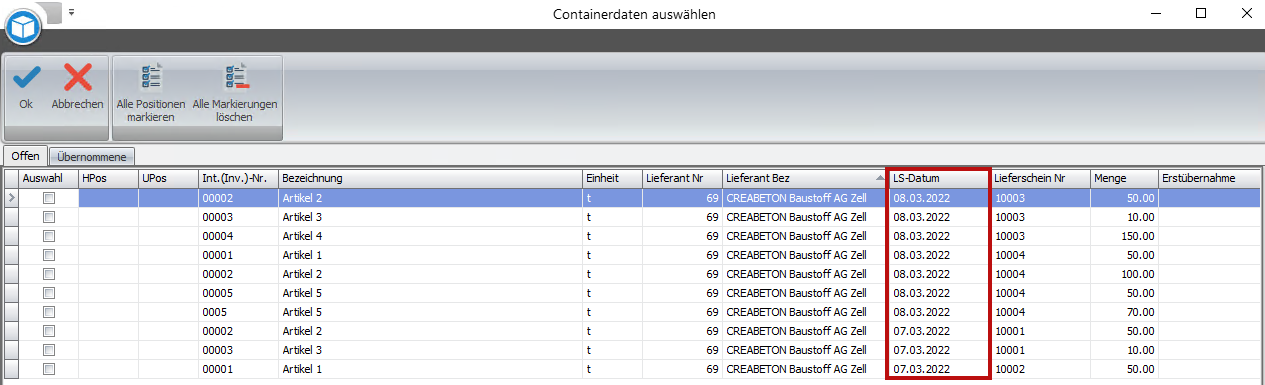The width and height of the screenshot is (1265, 385).
Task: Select the Menge cell showing 150.00
Action: click(1124, 236)
